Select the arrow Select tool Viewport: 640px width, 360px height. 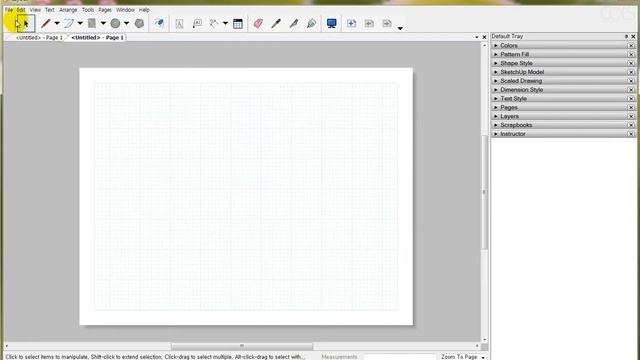click(x=25, y=24)
